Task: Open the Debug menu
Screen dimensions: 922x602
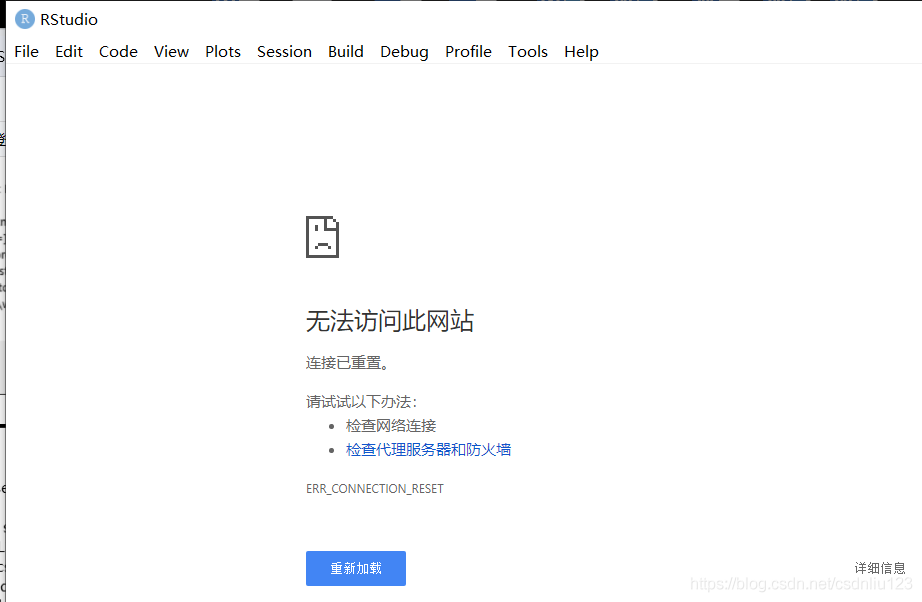Action: (404, 52)
